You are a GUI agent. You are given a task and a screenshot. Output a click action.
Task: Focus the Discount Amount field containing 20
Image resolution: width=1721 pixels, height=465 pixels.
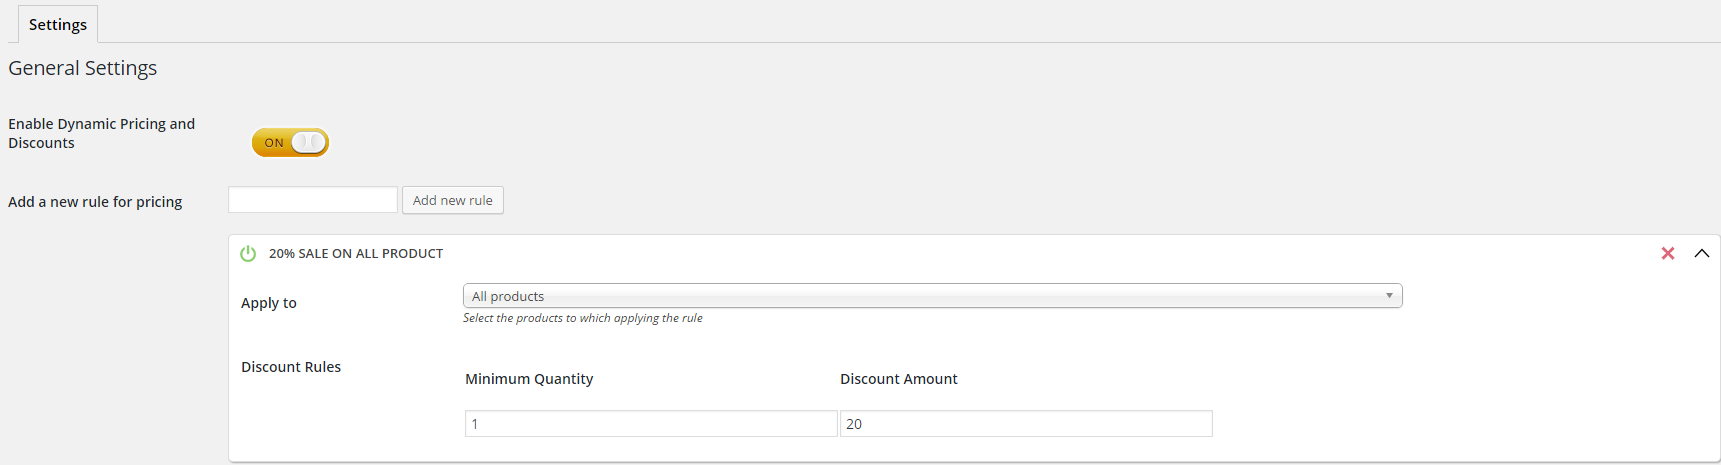(x=1026, y=424)
